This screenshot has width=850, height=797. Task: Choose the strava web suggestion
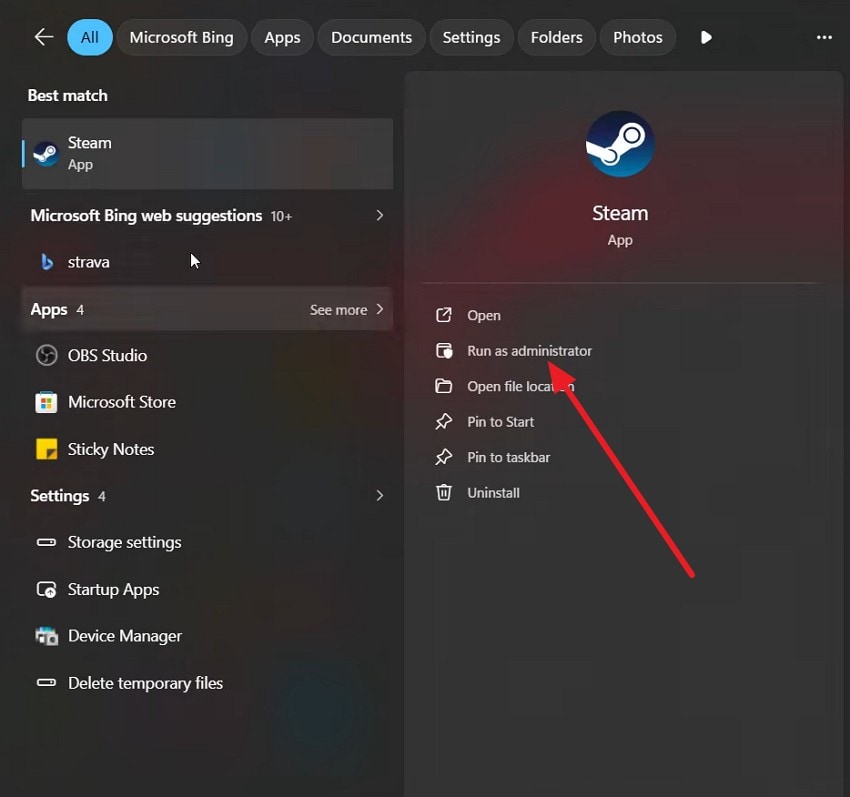pos(88,262)
